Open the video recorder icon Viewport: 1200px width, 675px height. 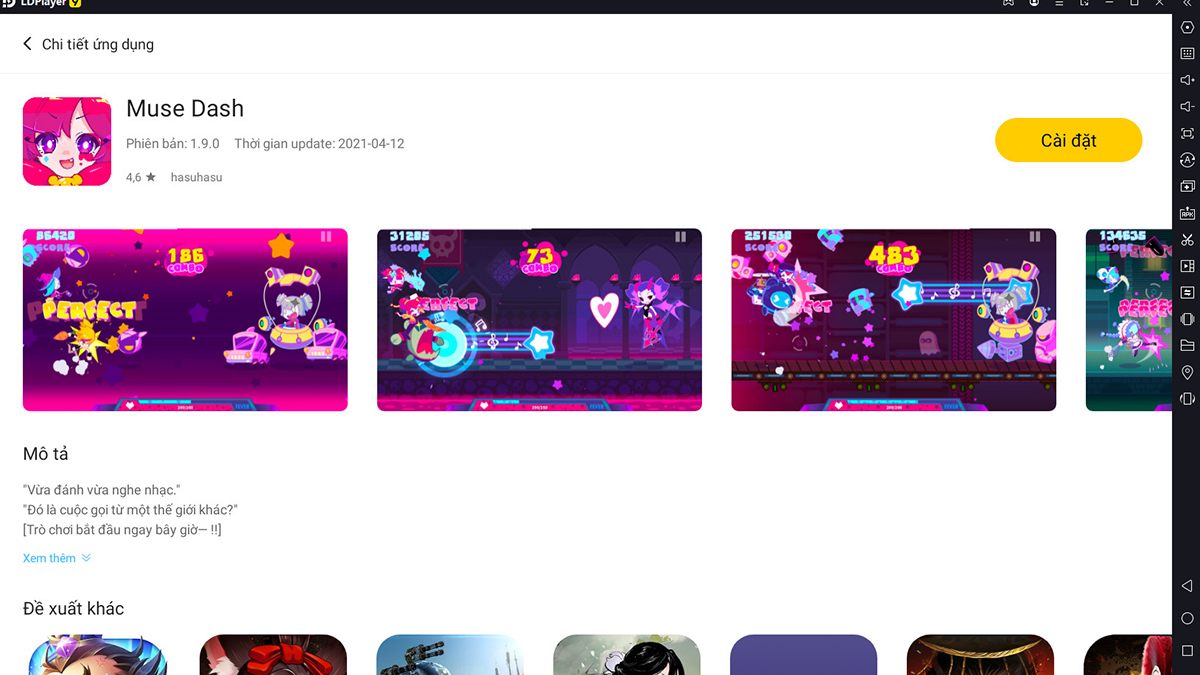coord(1187,266)
